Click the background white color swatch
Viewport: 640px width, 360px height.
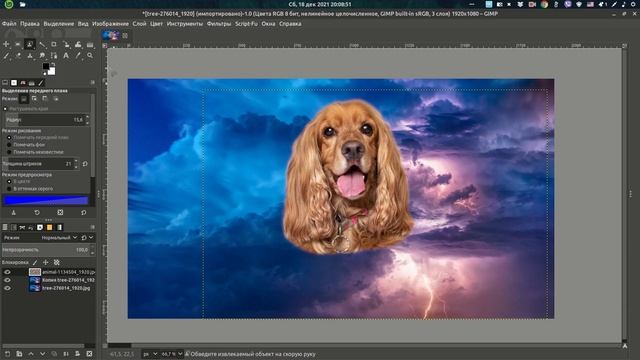coord(51,72)
